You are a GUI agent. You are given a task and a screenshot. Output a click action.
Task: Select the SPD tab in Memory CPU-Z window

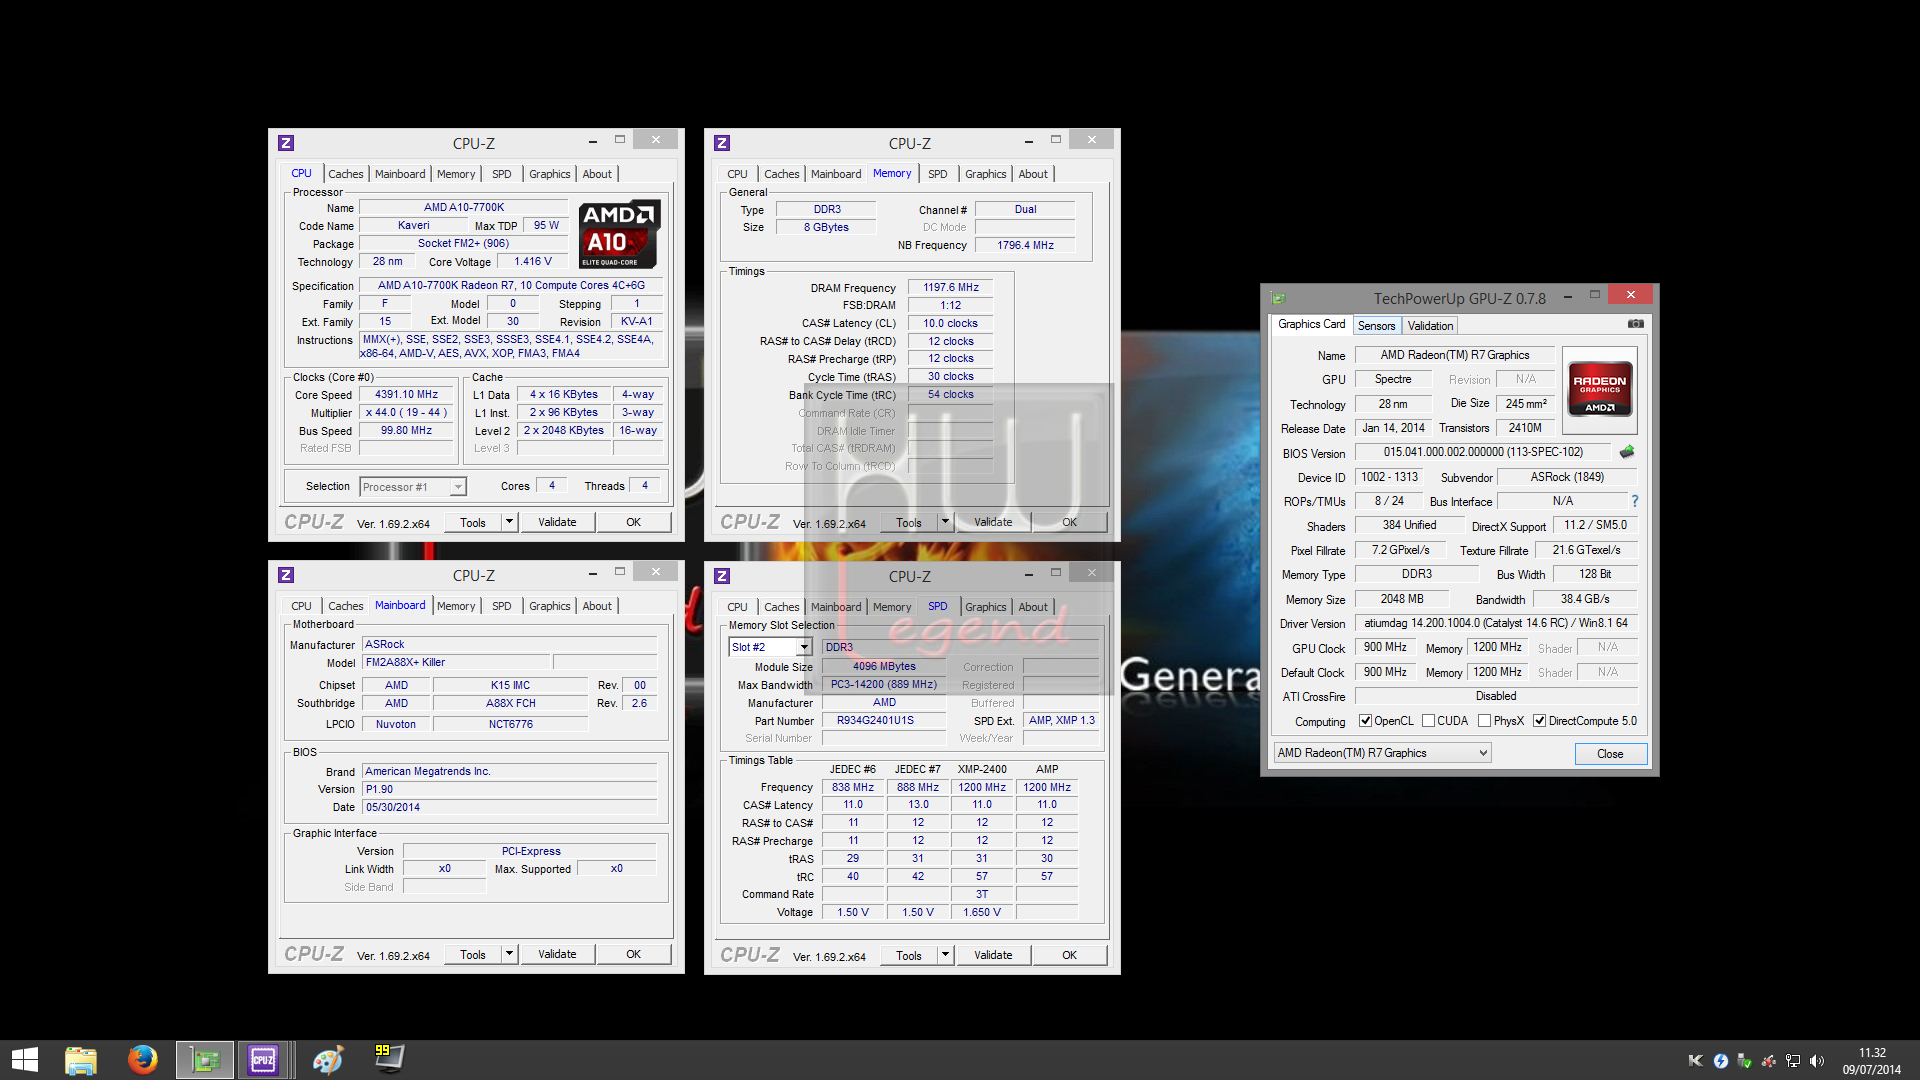point(937,174)
